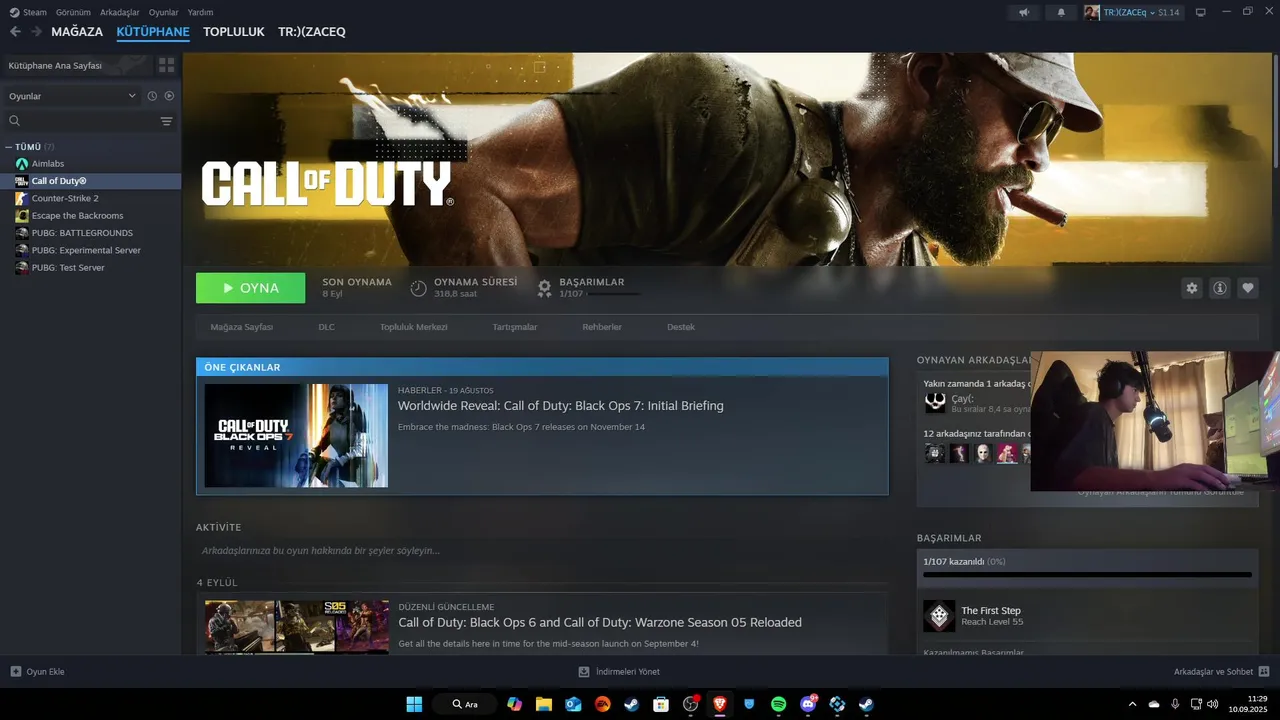The width and height of the screenshot is (1280, 720).
Task: Open the Arkadaşlar menu
Action: pyautogui.click(x=120, y=12)
